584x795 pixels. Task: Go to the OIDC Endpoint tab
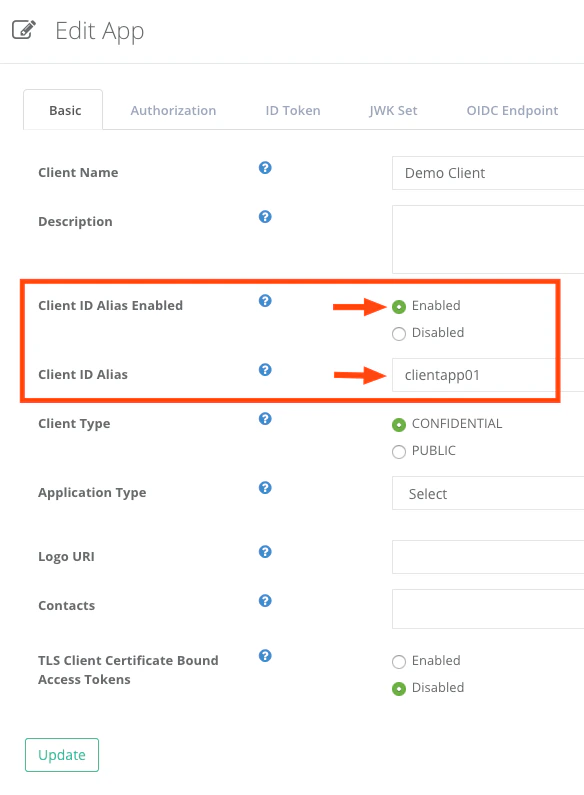coord(512,111)
